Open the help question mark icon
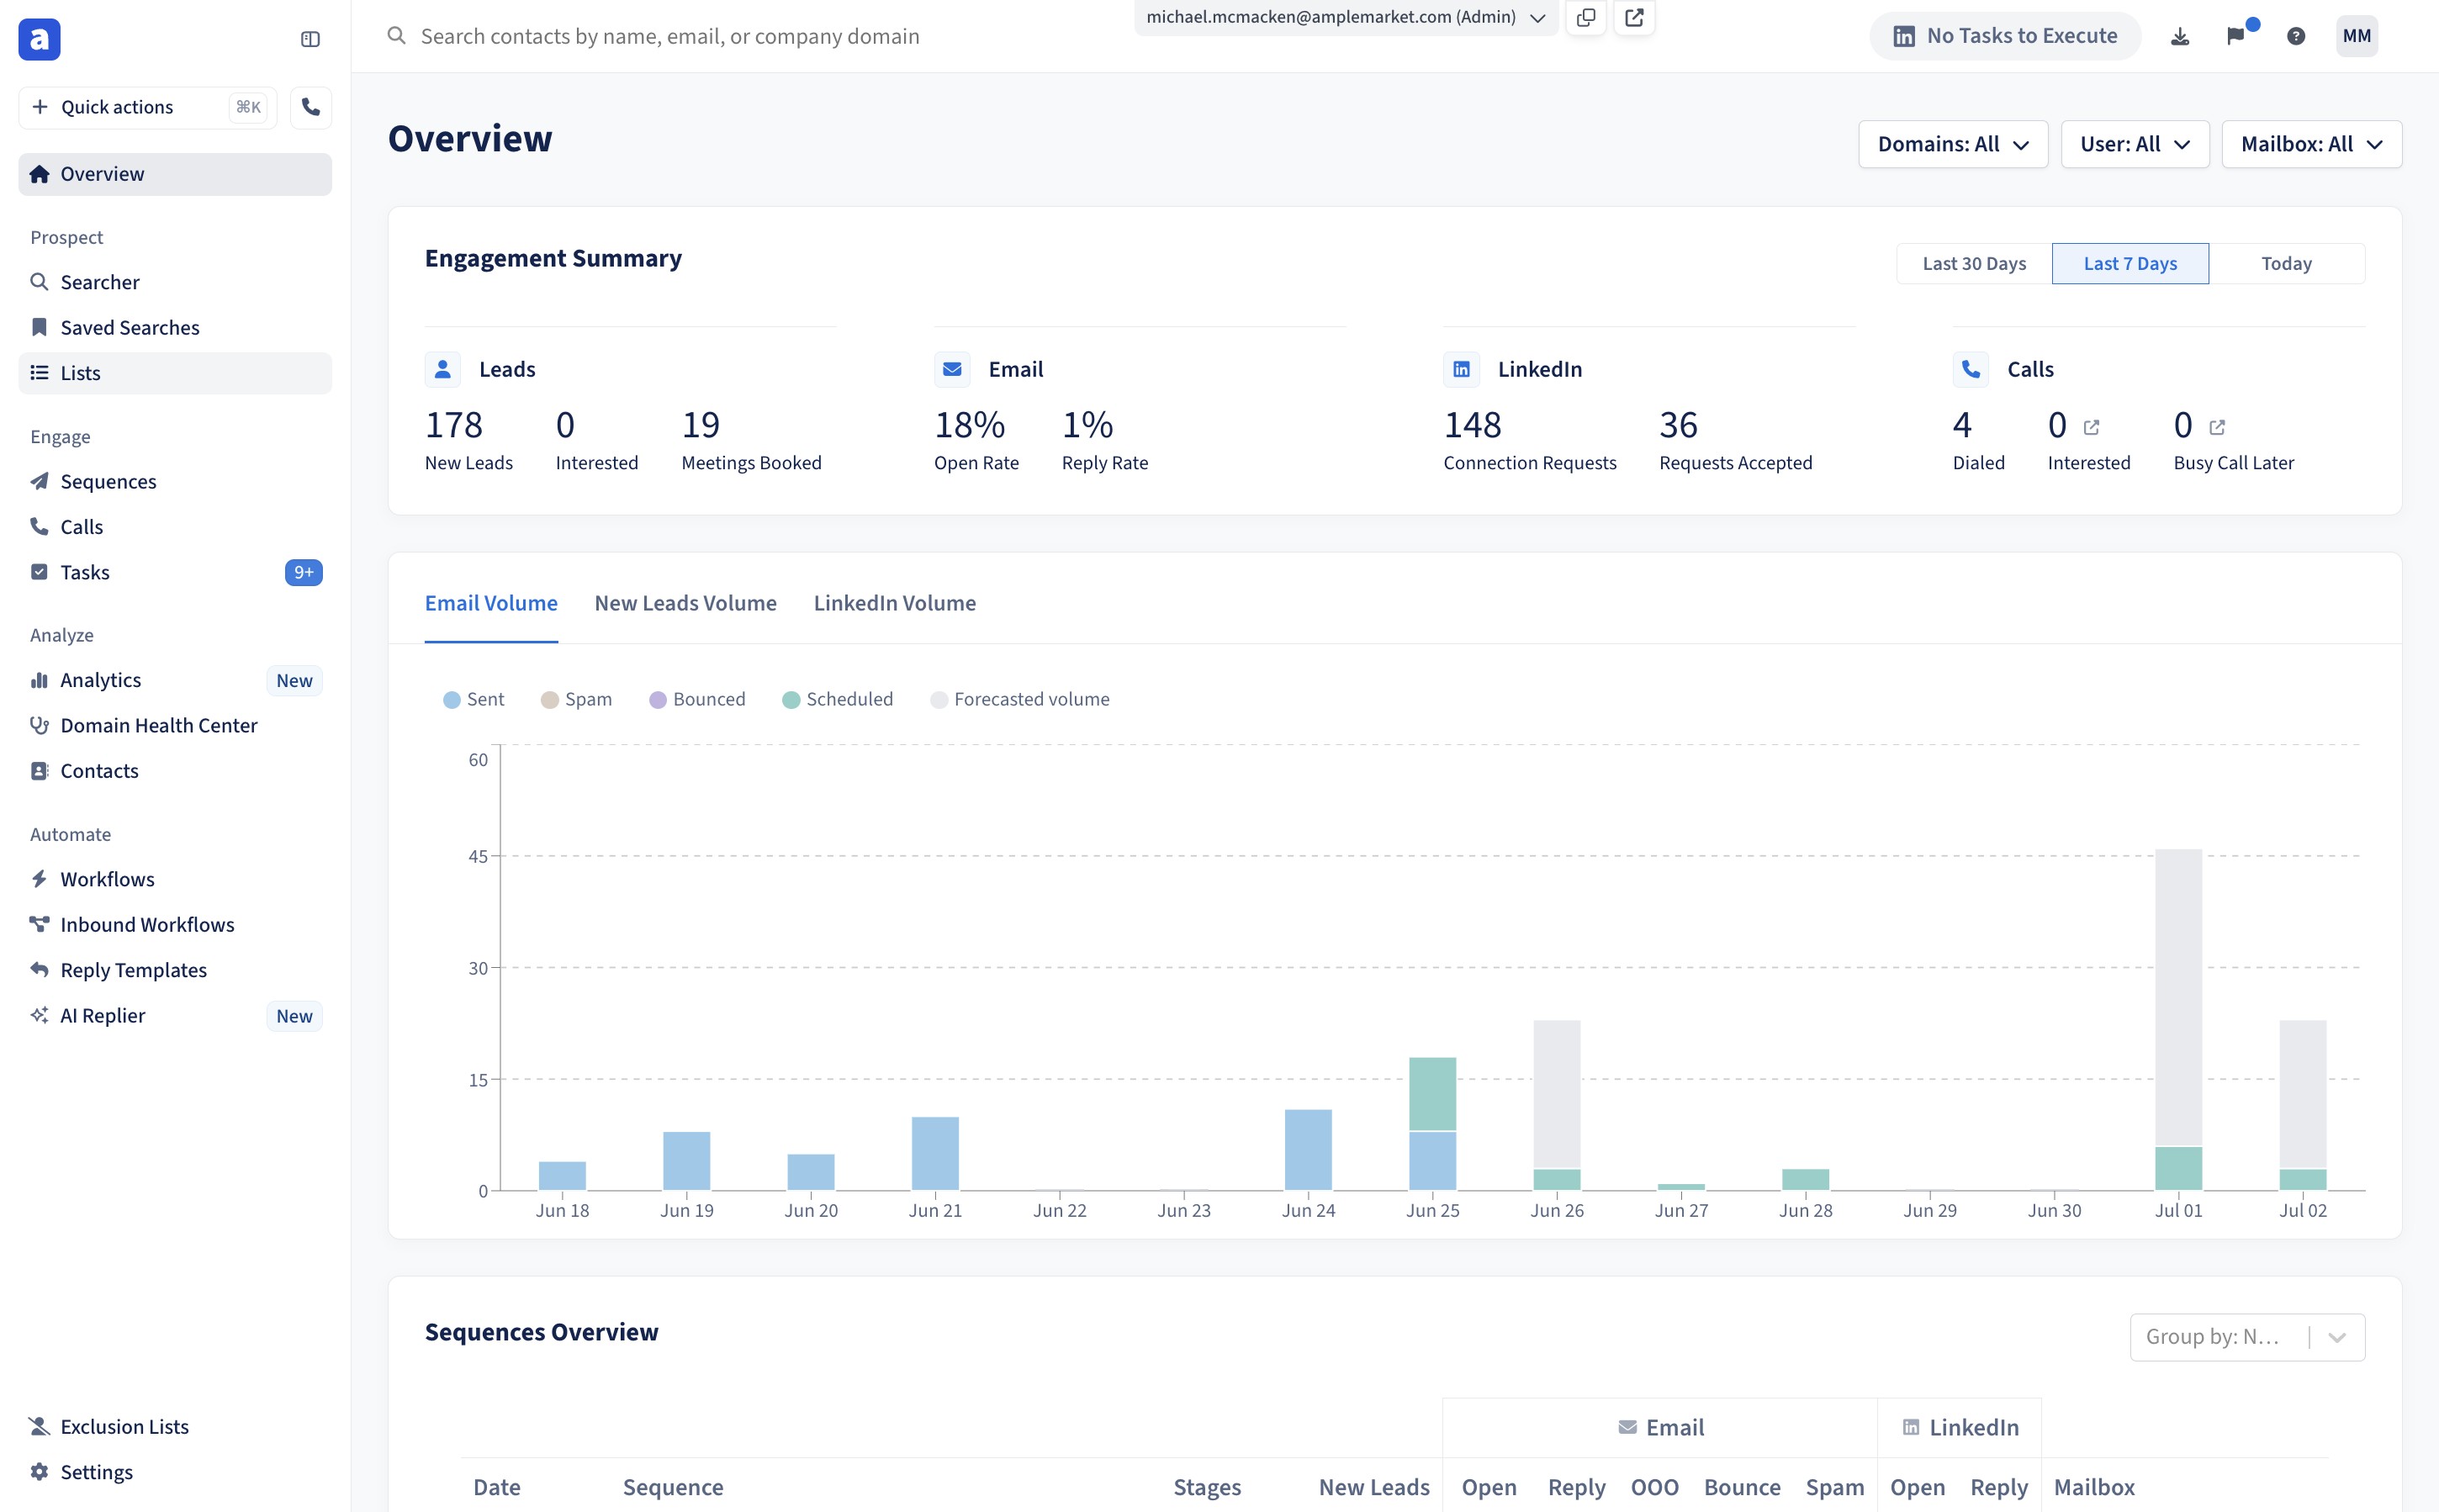 click(2296, 36)
